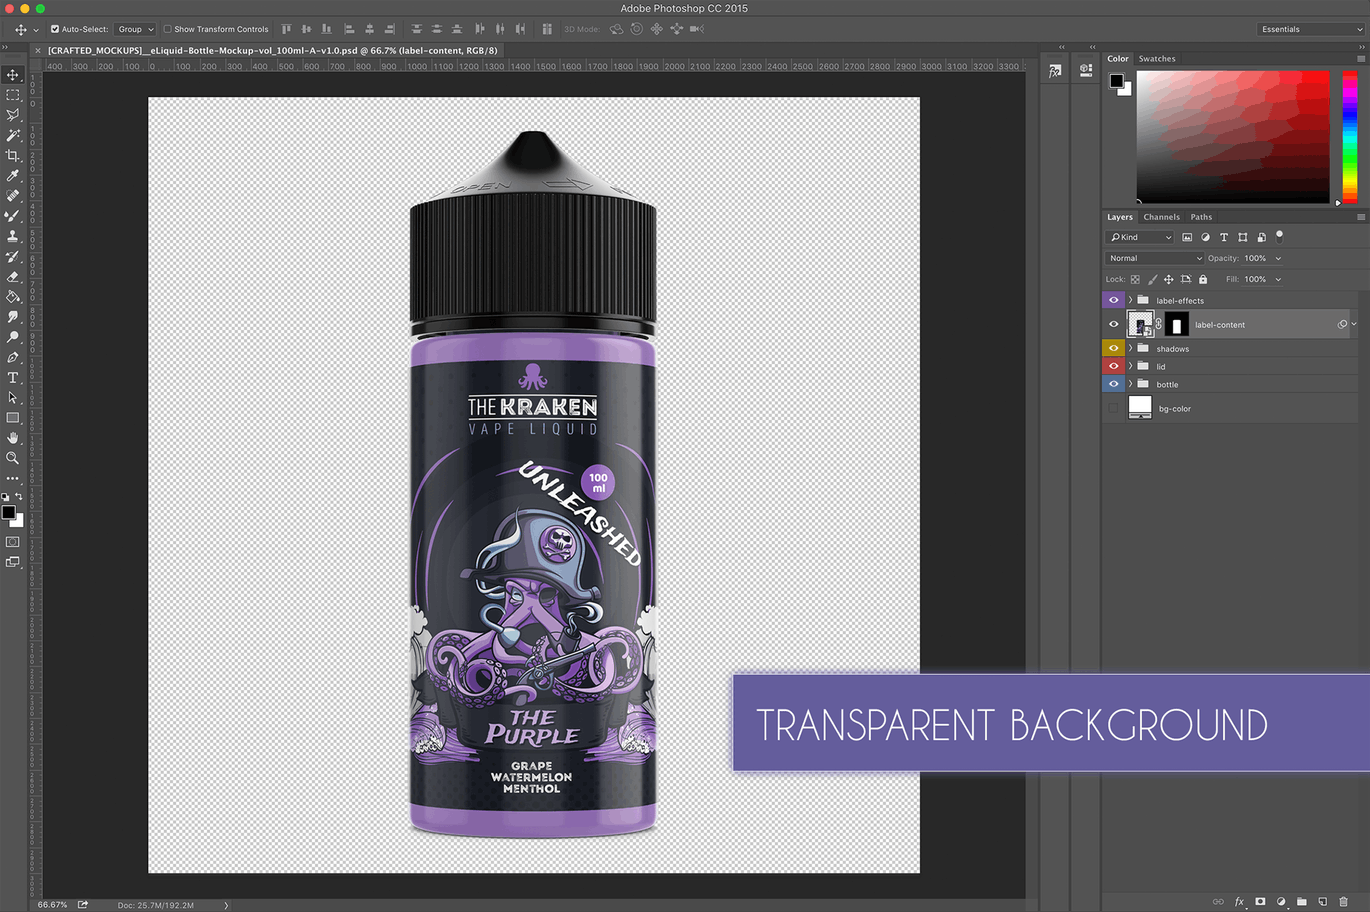Select the Move tool

[x=13, y=74]
